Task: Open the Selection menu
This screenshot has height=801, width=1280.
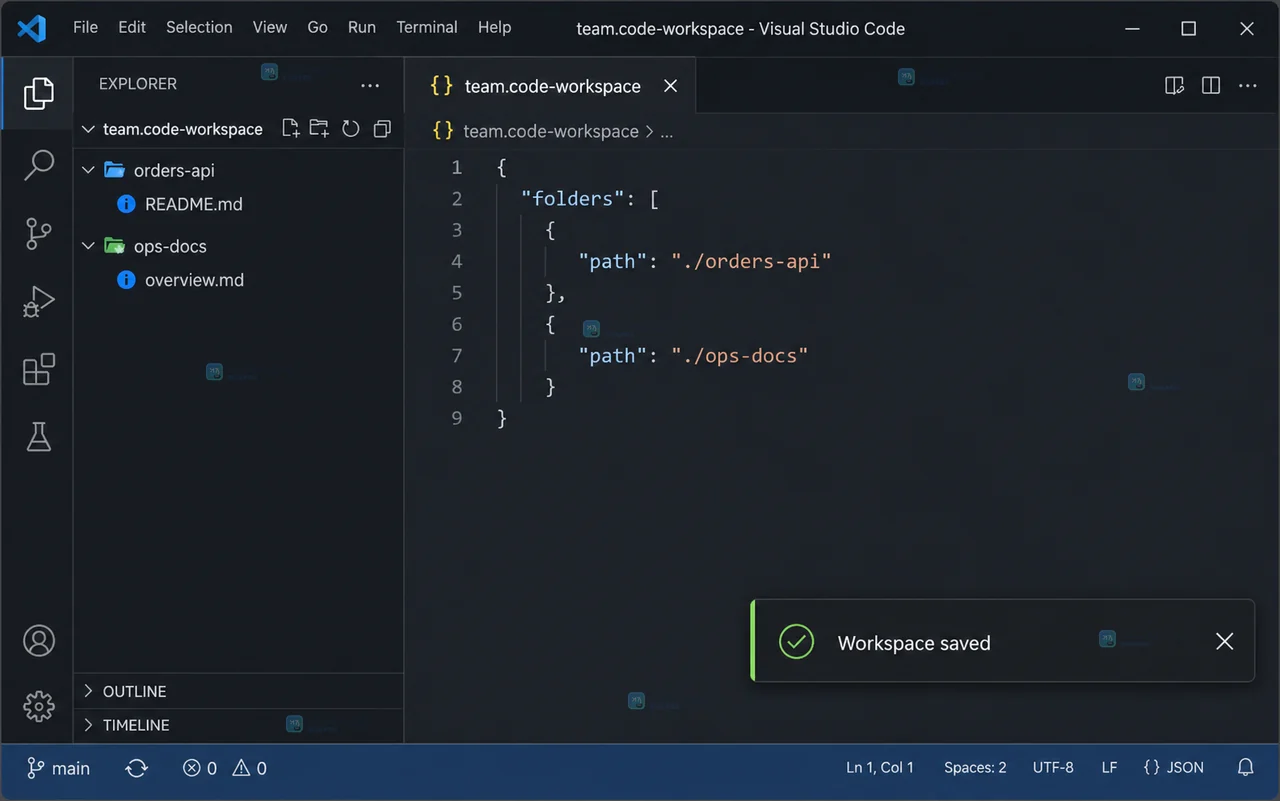Action: 199,27
